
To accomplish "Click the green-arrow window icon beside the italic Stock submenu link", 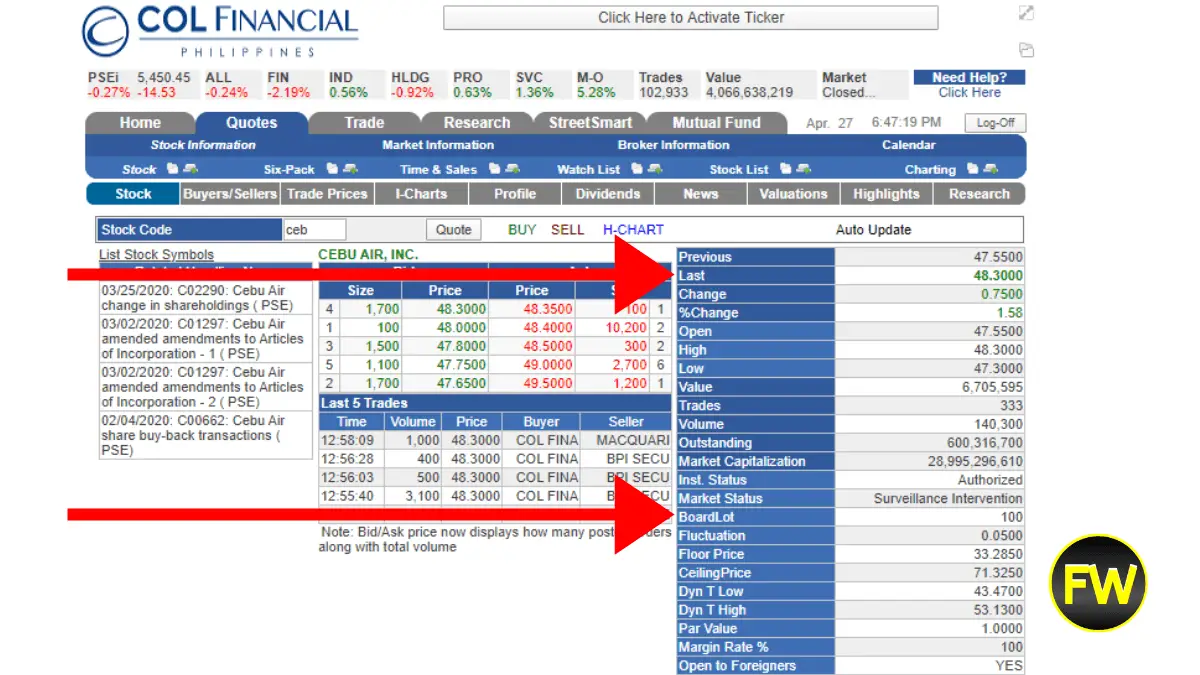I will 190,169.
